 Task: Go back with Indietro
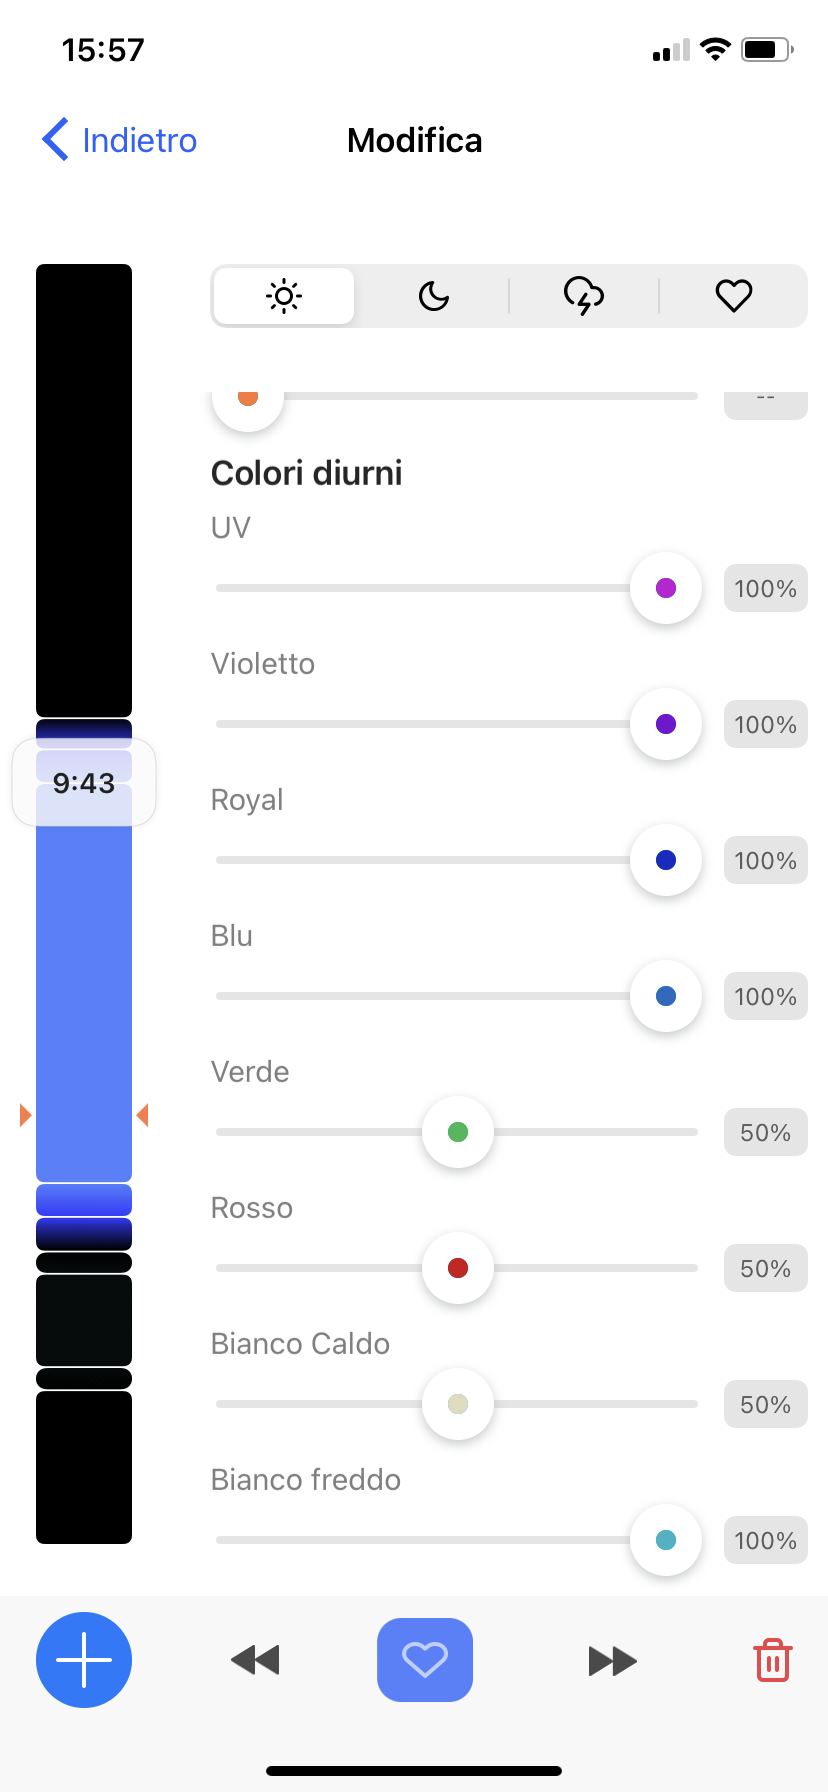click(119, 140)
